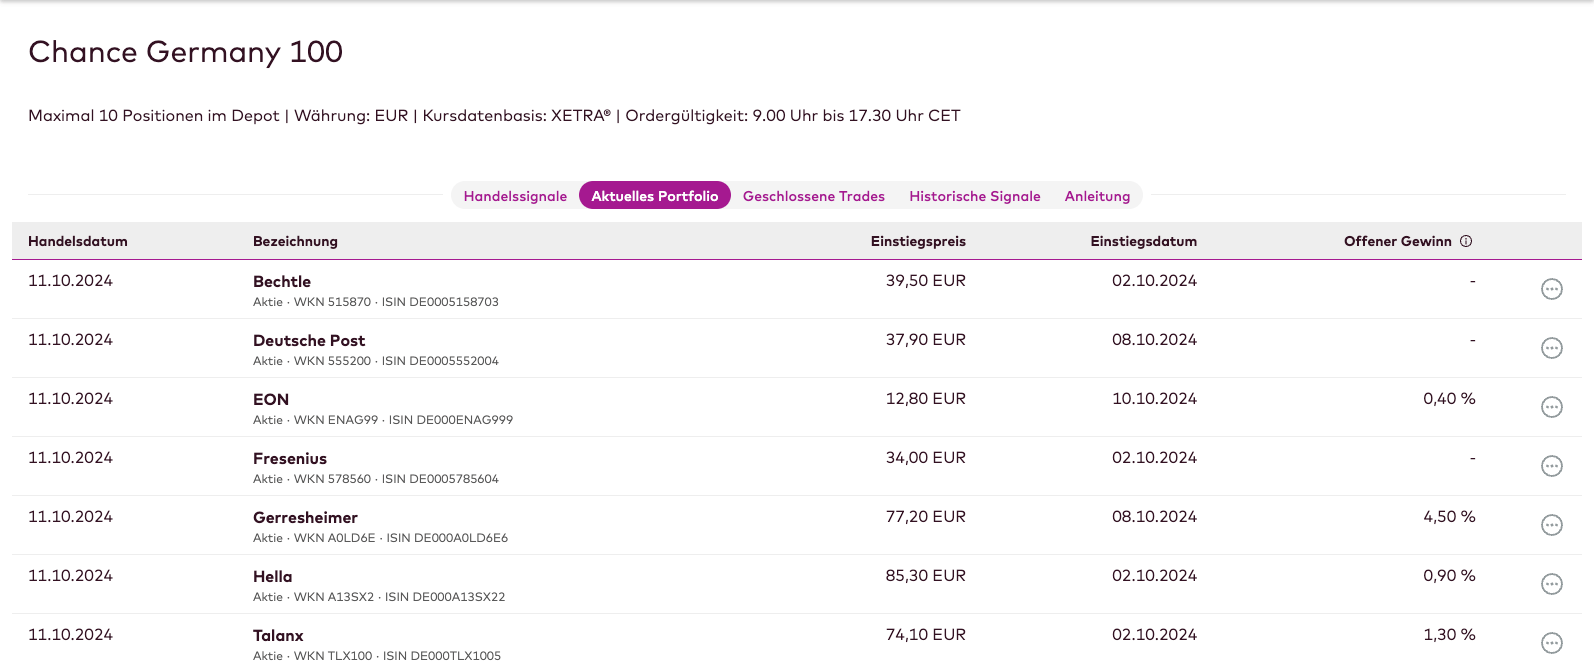
Task: Click Chance Germany 100 heading
Action: pos(186,52)
